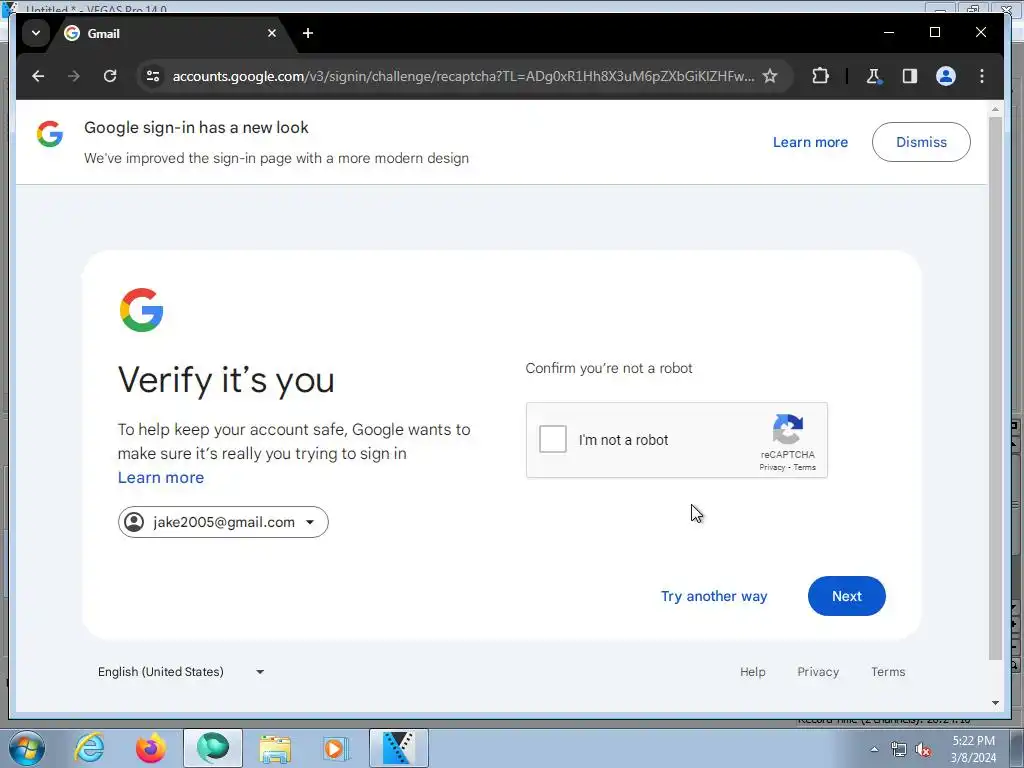Check the I'm not a robot box

pos(552,439)
